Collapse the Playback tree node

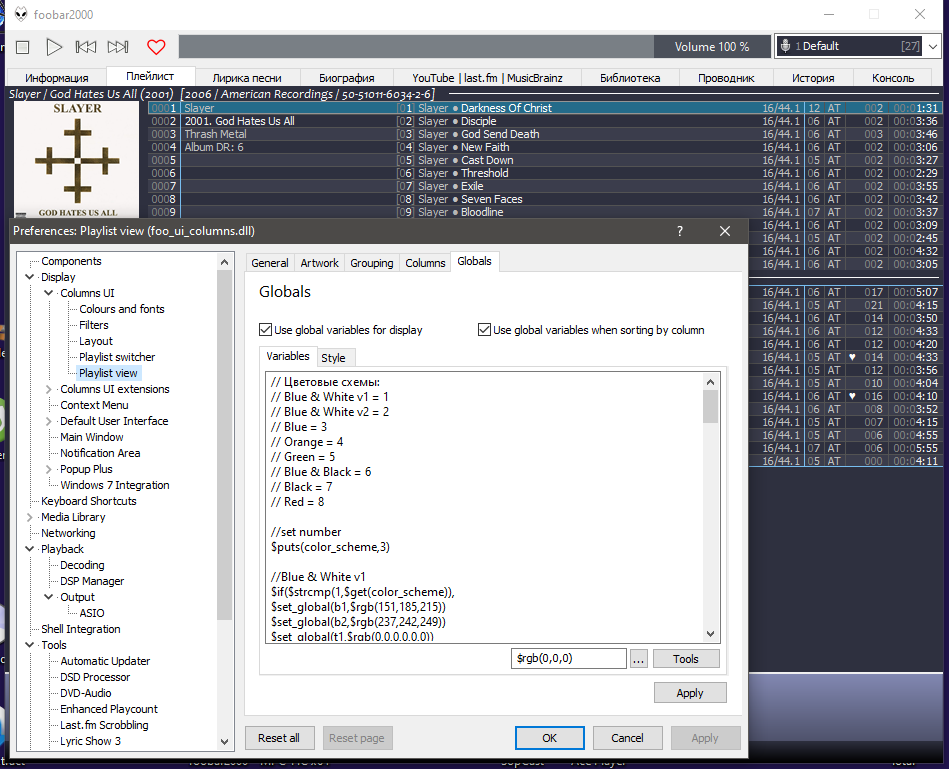[x=30, y=549]
